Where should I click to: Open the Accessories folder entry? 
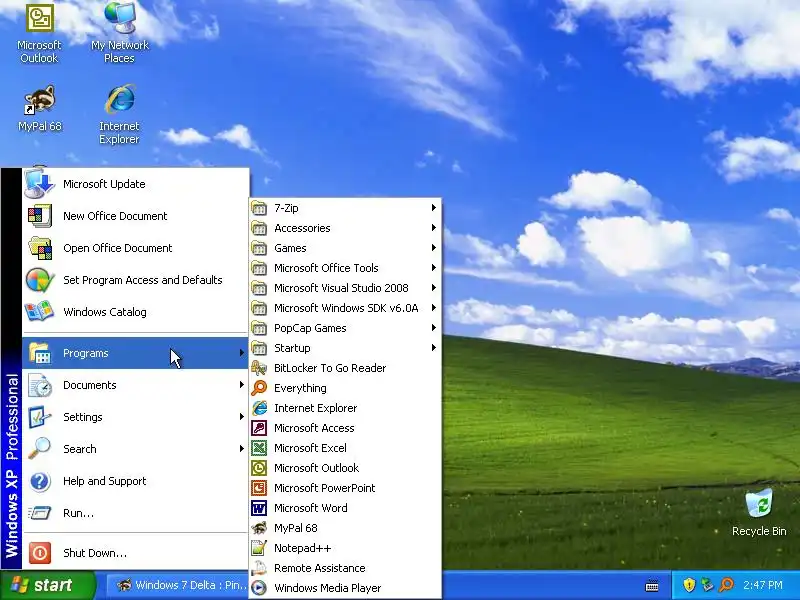click(x=345, y=228)
